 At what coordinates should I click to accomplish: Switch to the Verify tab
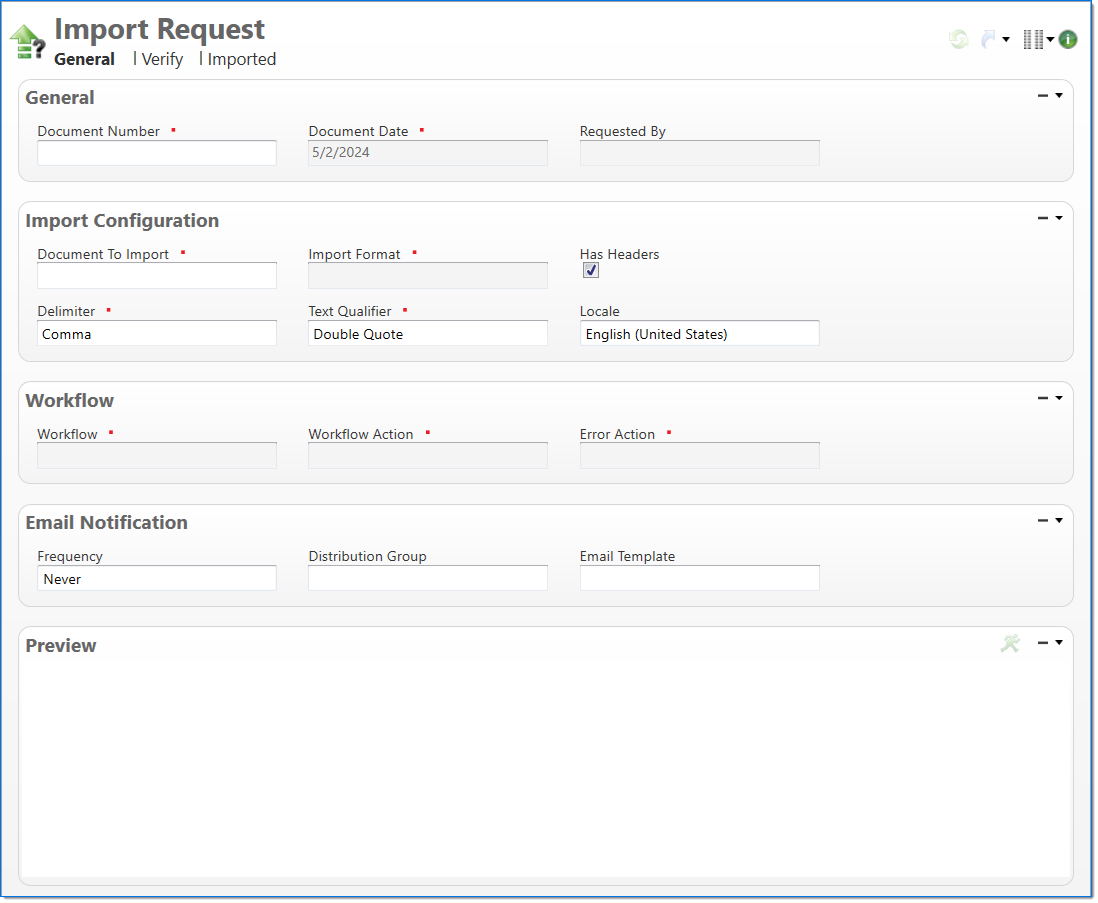(x=162, y=59)
